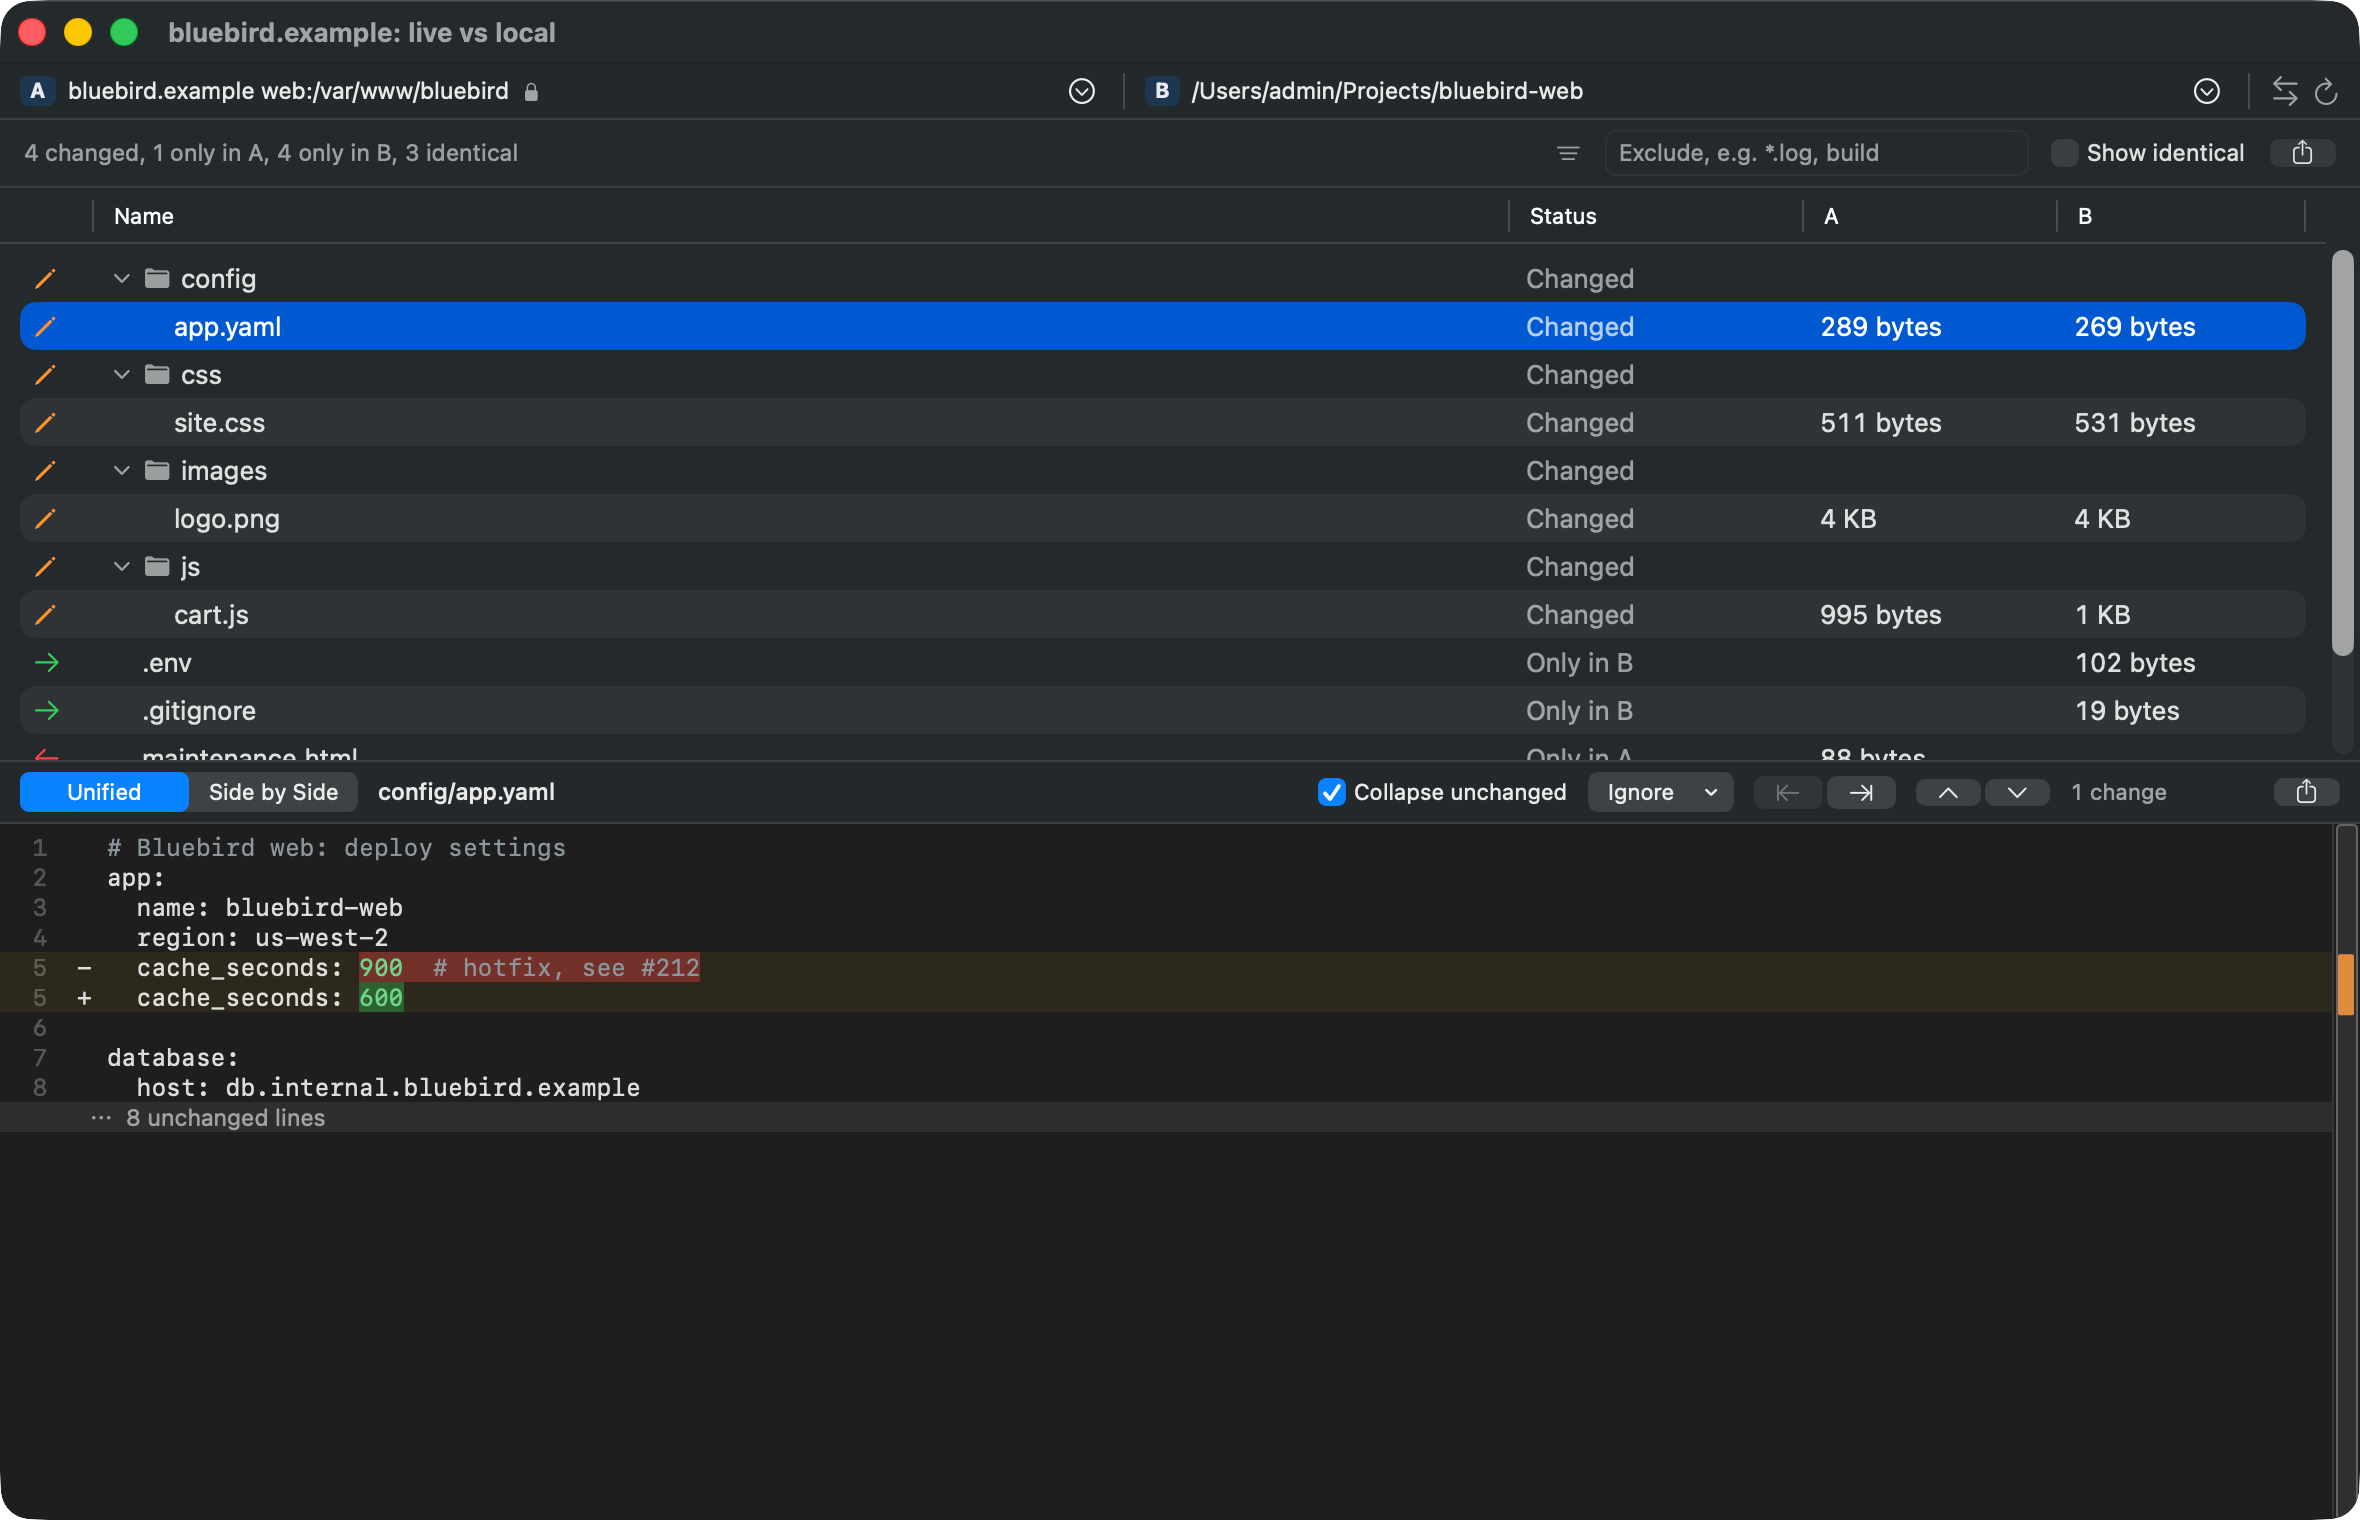Click the green arrow icon beside .env
2360x1520 pixels.
point(46,662)
